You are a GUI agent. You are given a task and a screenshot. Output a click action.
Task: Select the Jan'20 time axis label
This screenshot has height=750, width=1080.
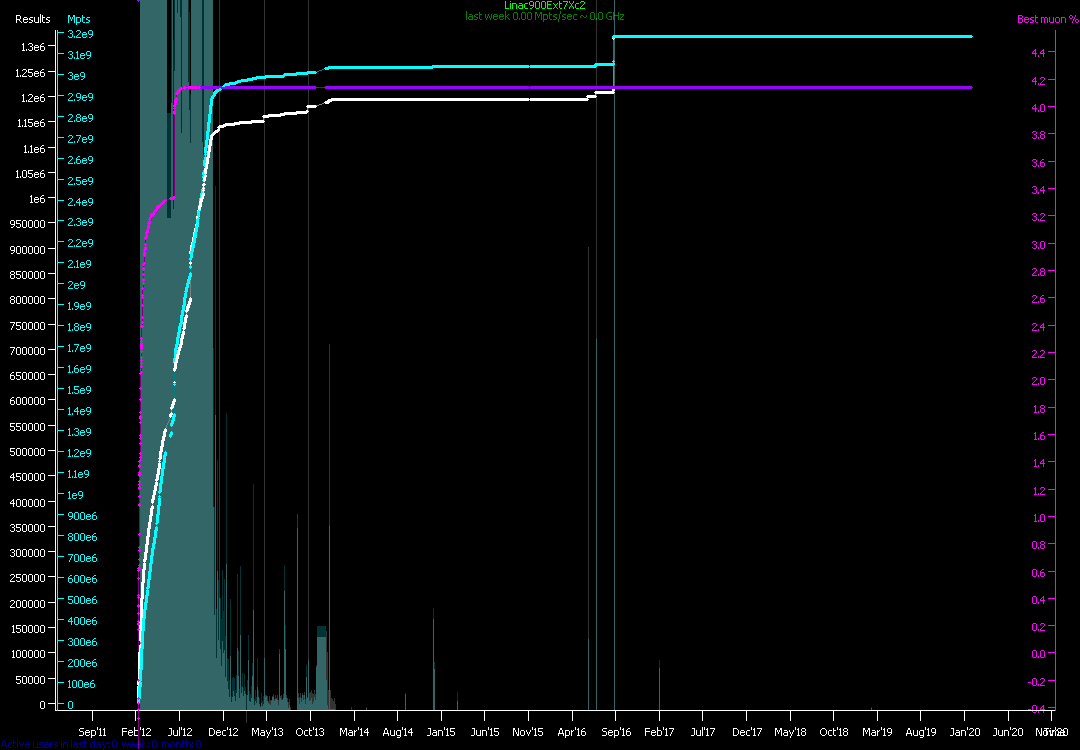[x=964, y=732]
